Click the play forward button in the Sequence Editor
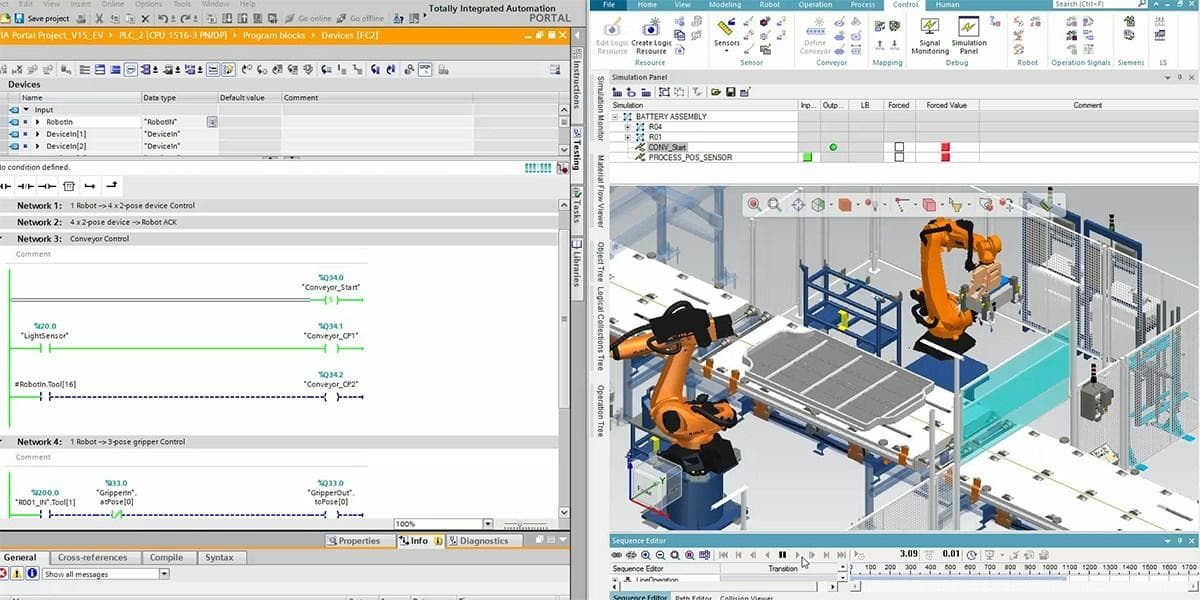 coord(797,555)
